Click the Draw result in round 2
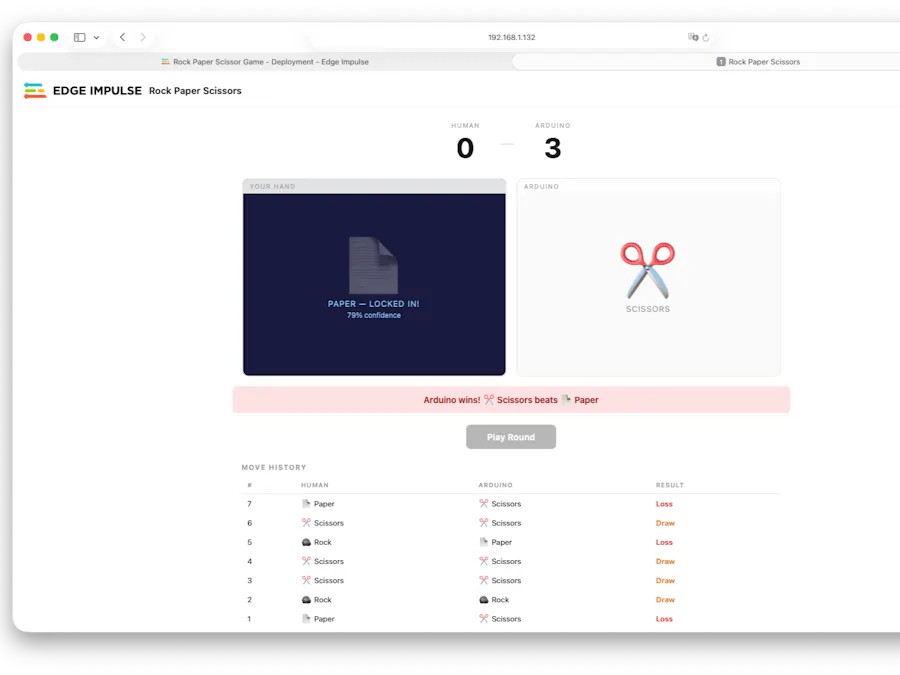 pos(665,600)
